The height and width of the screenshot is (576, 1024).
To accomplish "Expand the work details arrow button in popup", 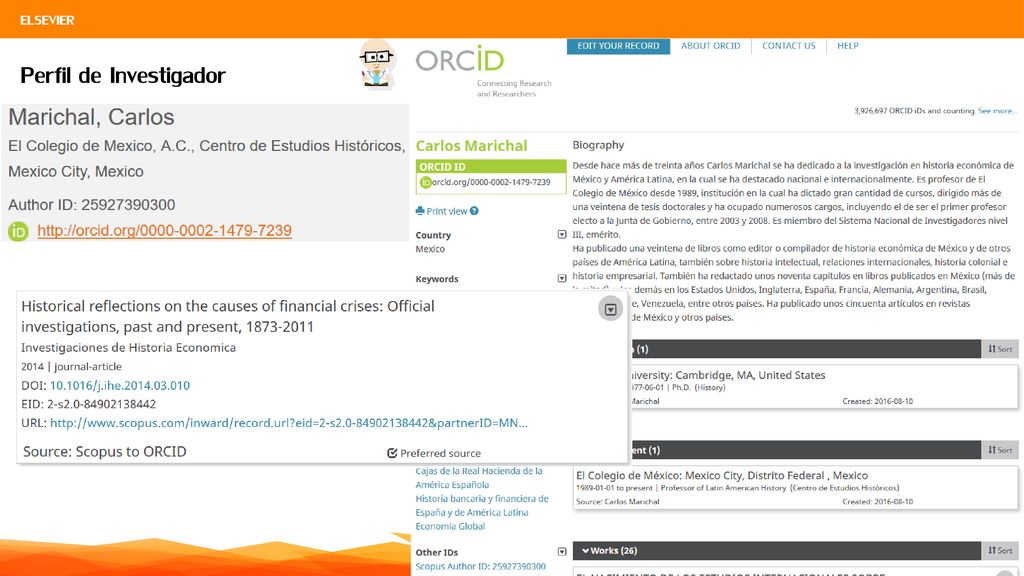I will (x=611, y=309).
